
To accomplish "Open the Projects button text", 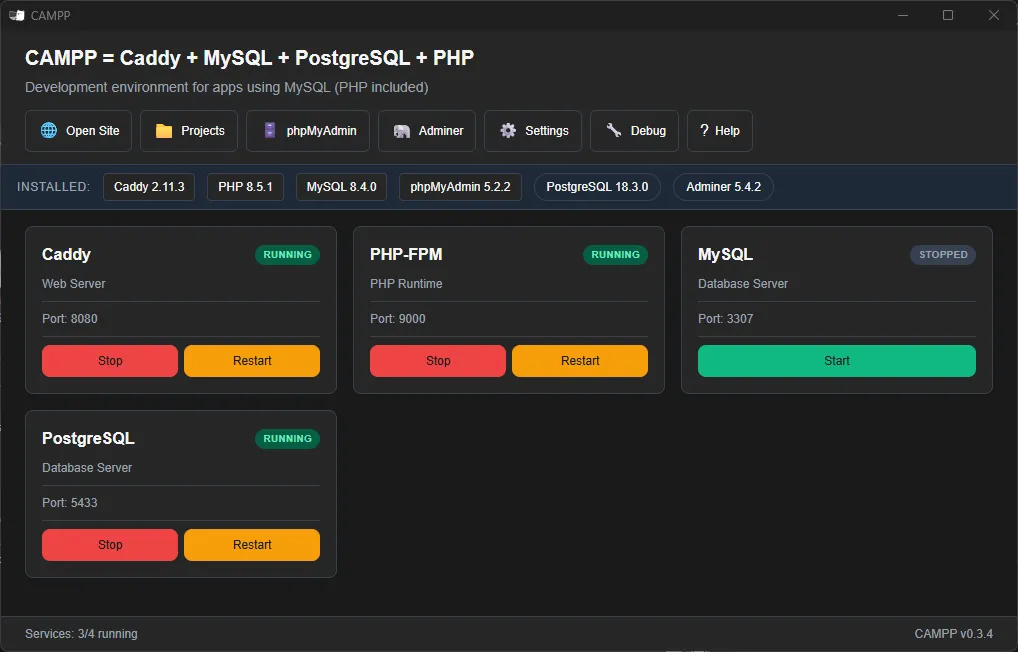I will coord(203,131).
